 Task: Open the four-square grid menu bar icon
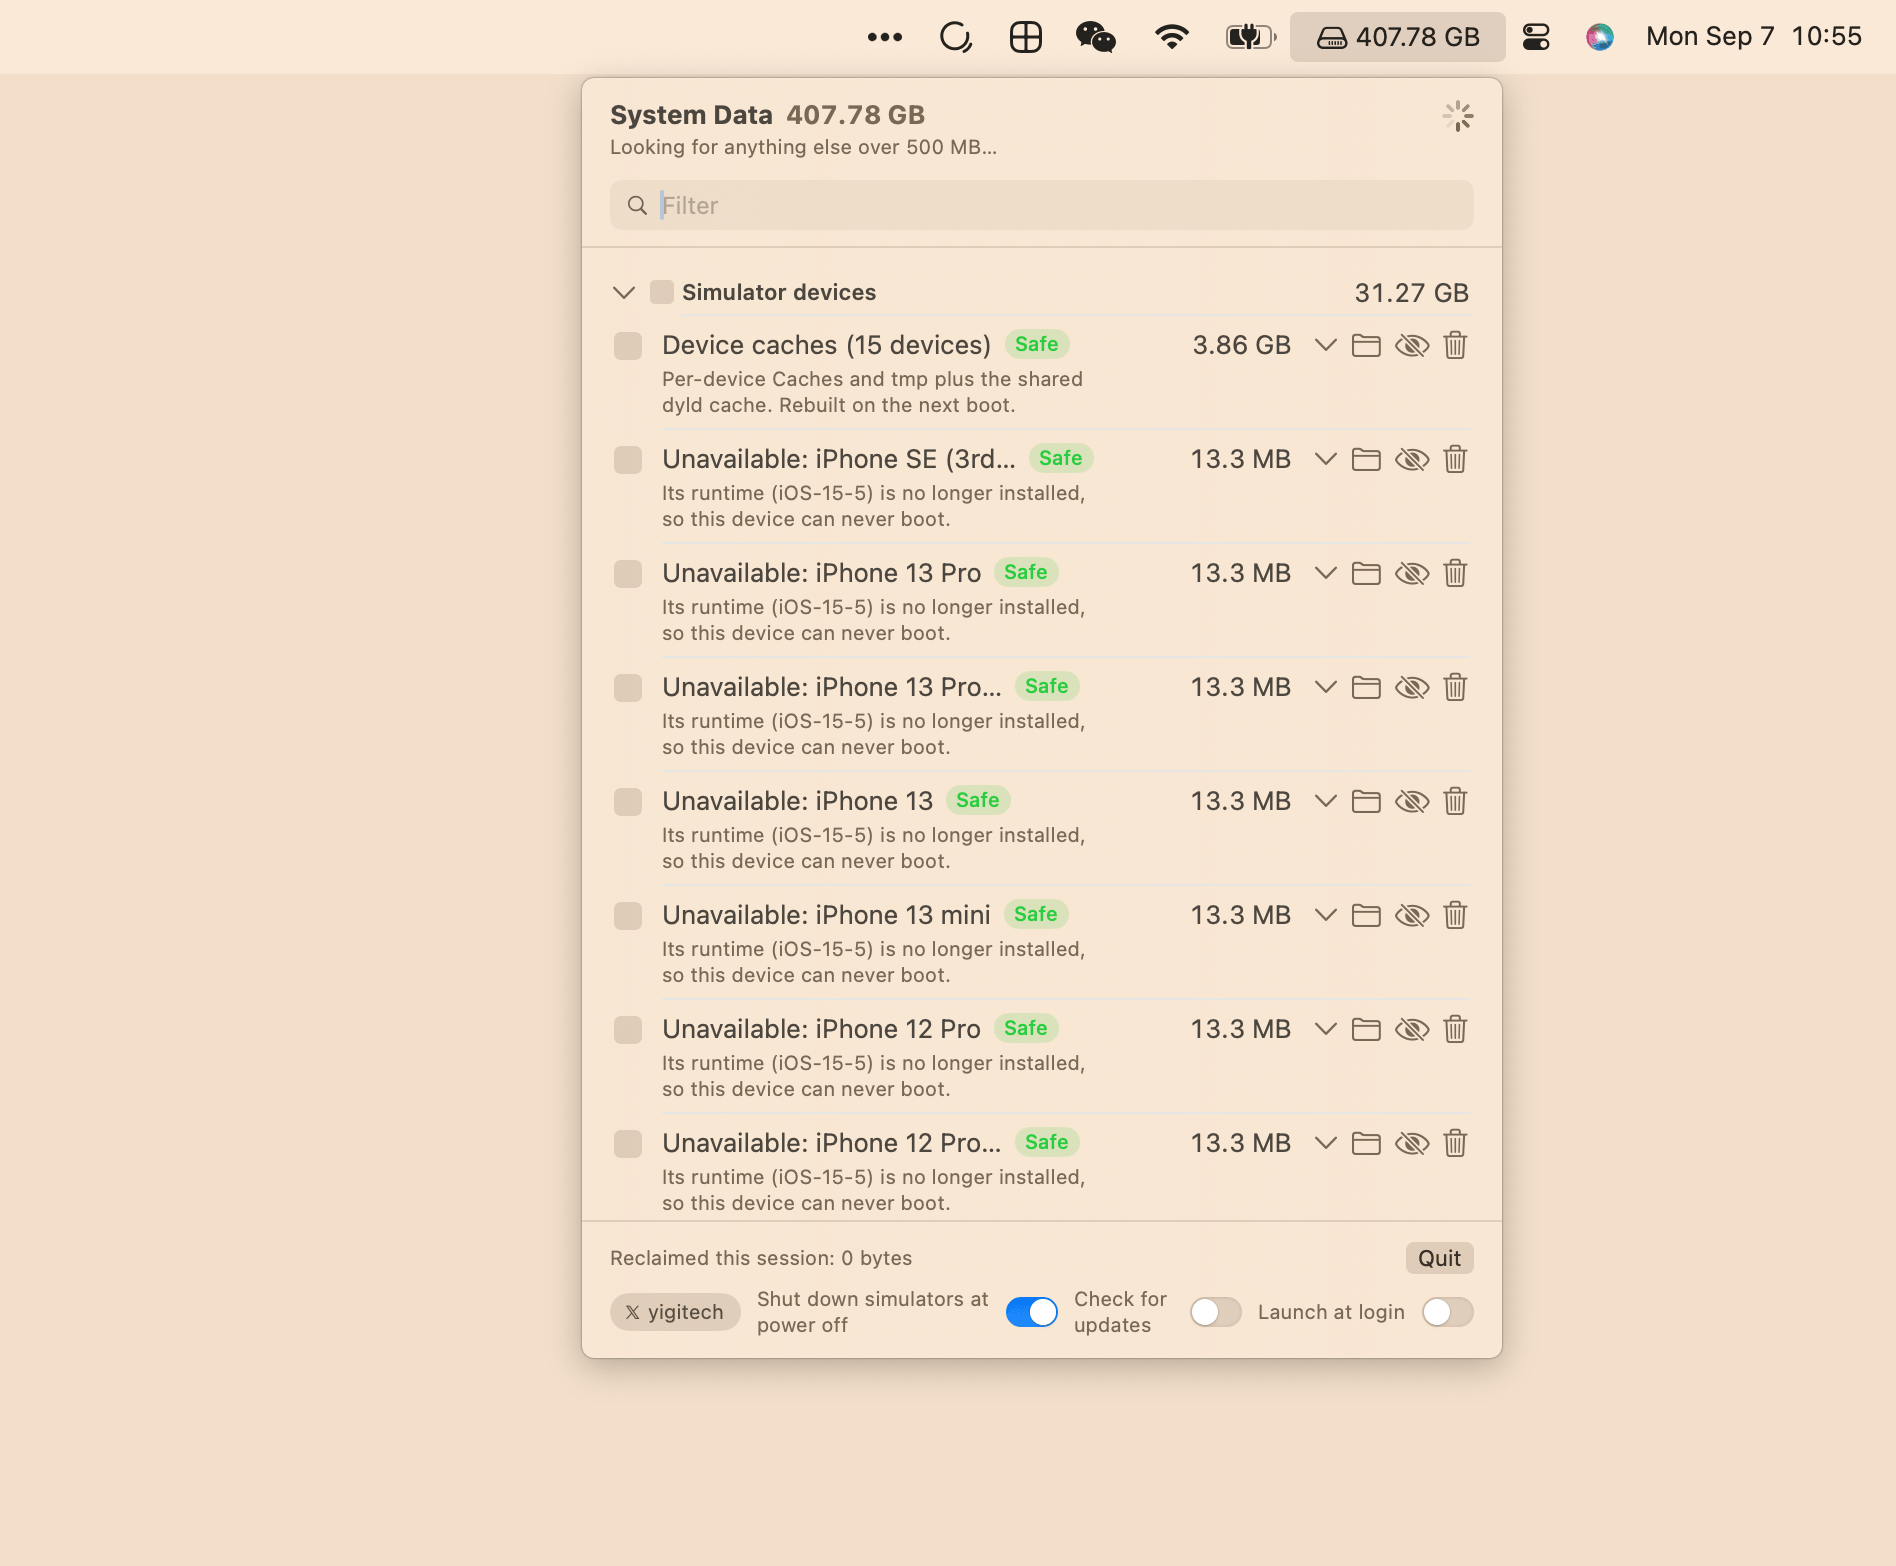1026,37
